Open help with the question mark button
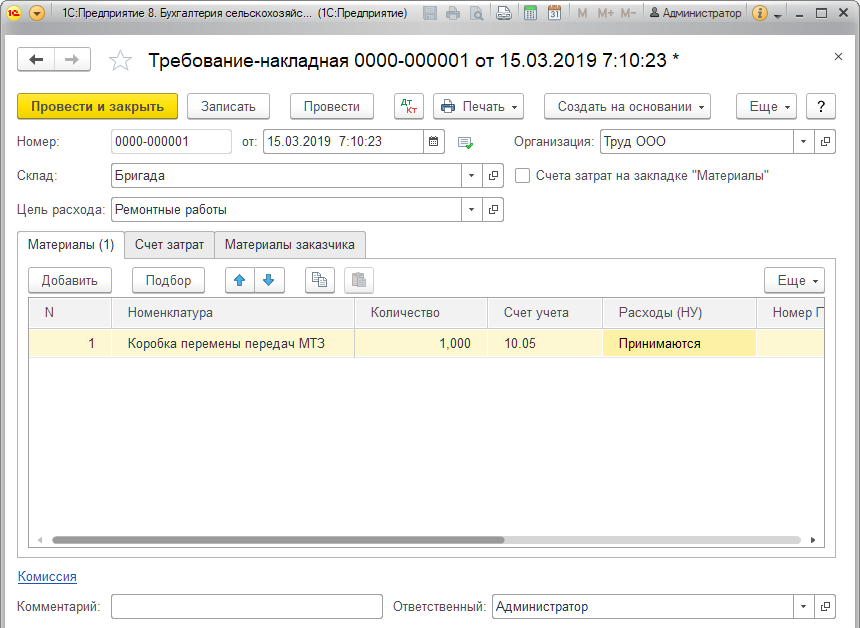This screenshot has height=628, width=860. click(821, 106)
